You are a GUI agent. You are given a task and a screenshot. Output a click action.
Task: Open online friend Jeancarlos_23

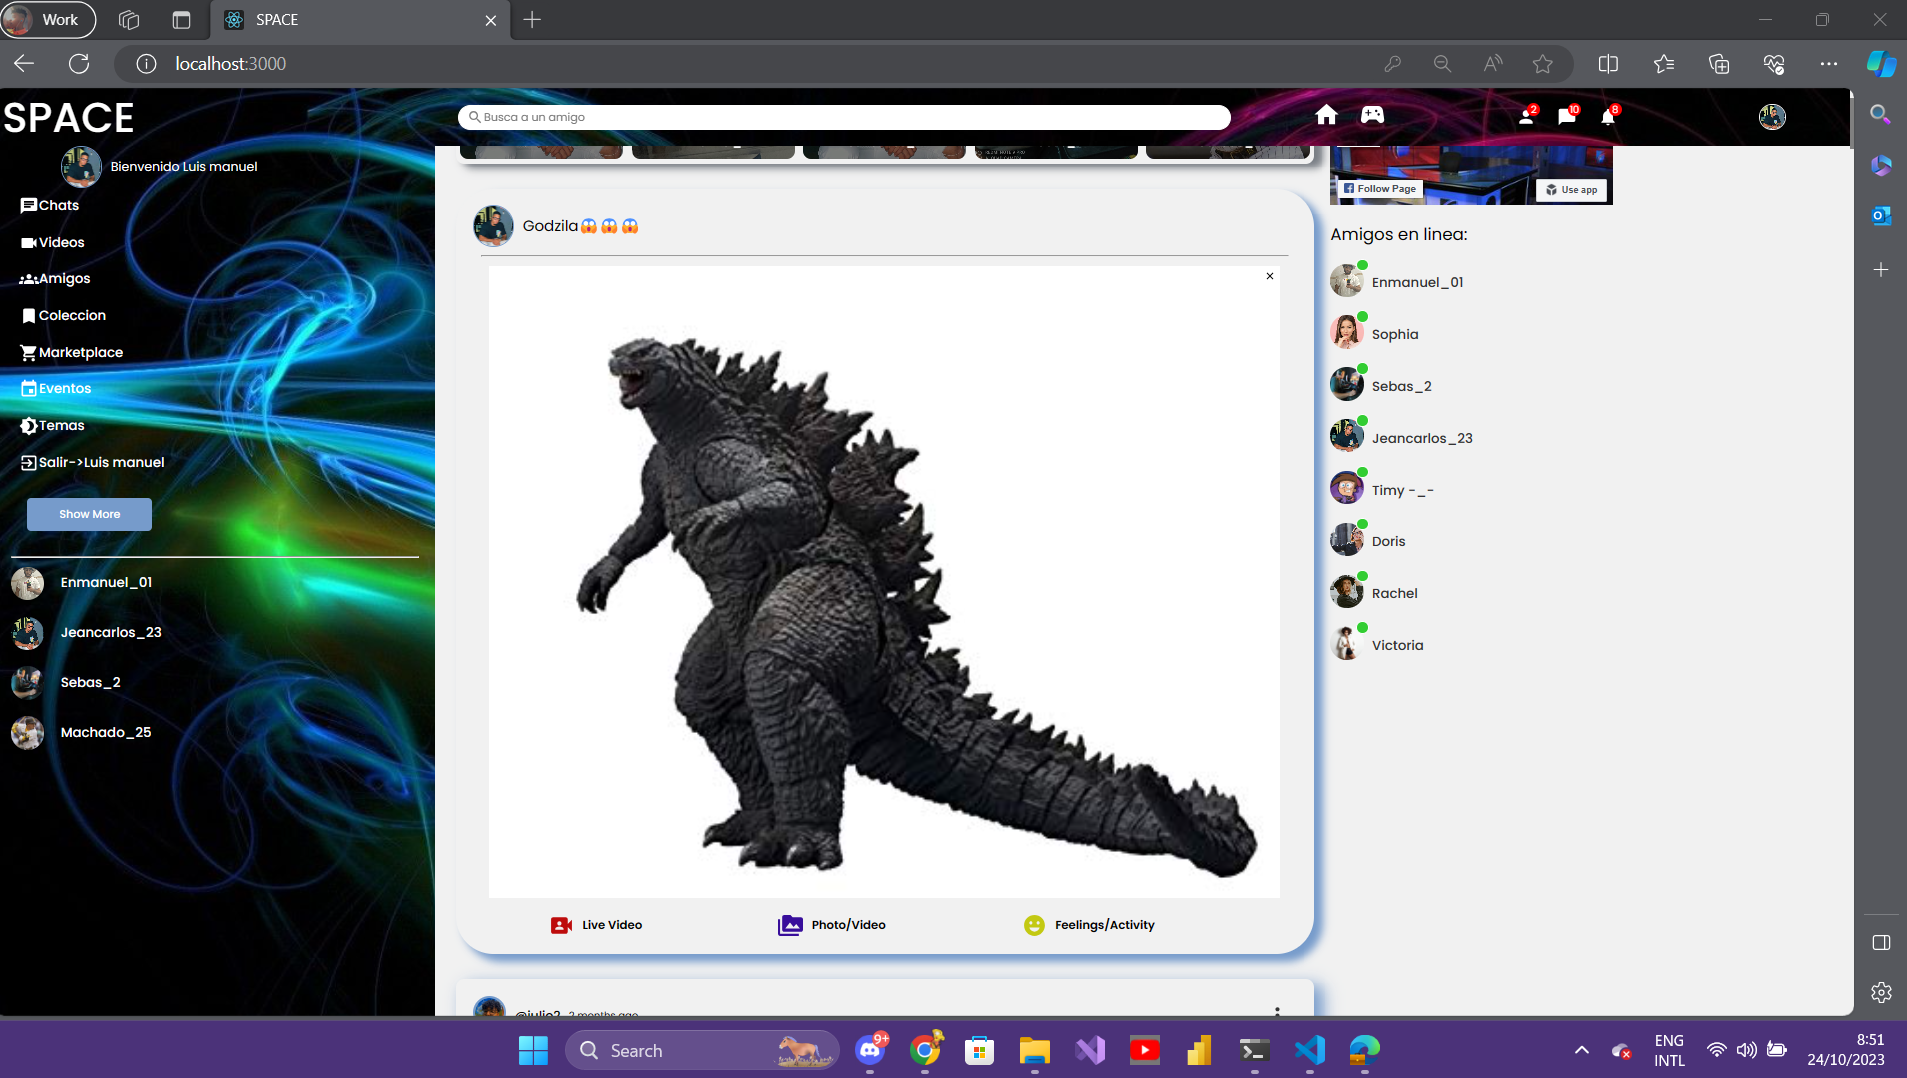[x=1402, y=438]
